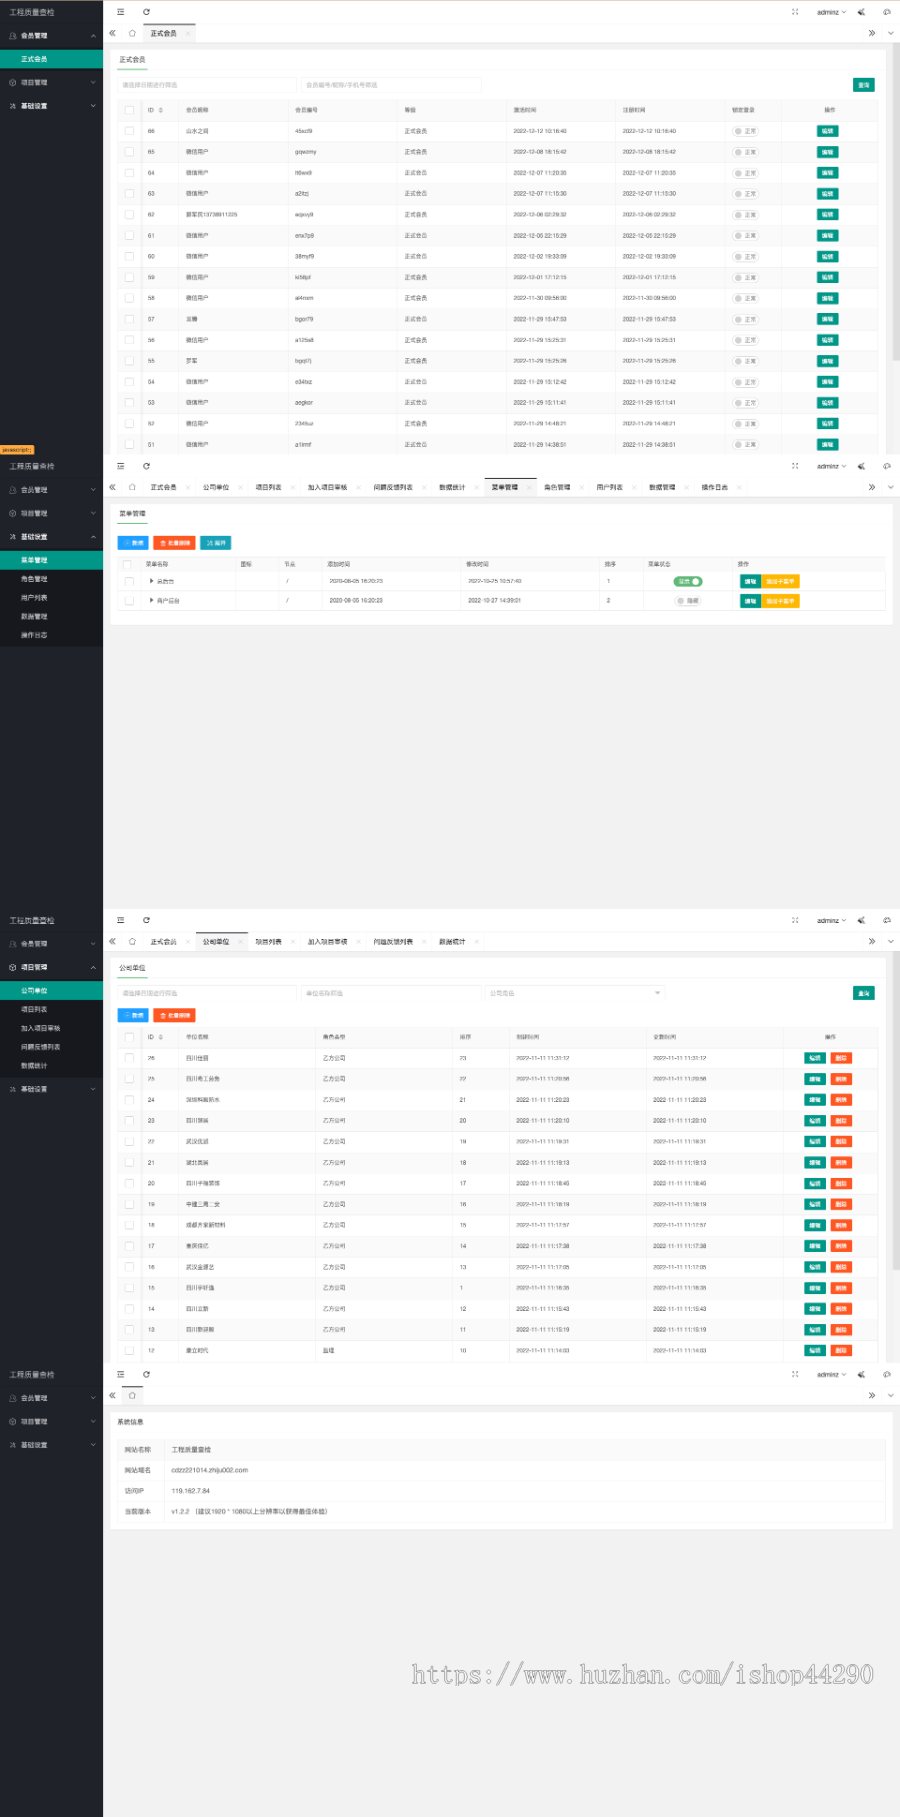Open the 问题反馈列表 tab in the 公司单位 panel
Viewport: 900px width, 1817px height.
393,941
